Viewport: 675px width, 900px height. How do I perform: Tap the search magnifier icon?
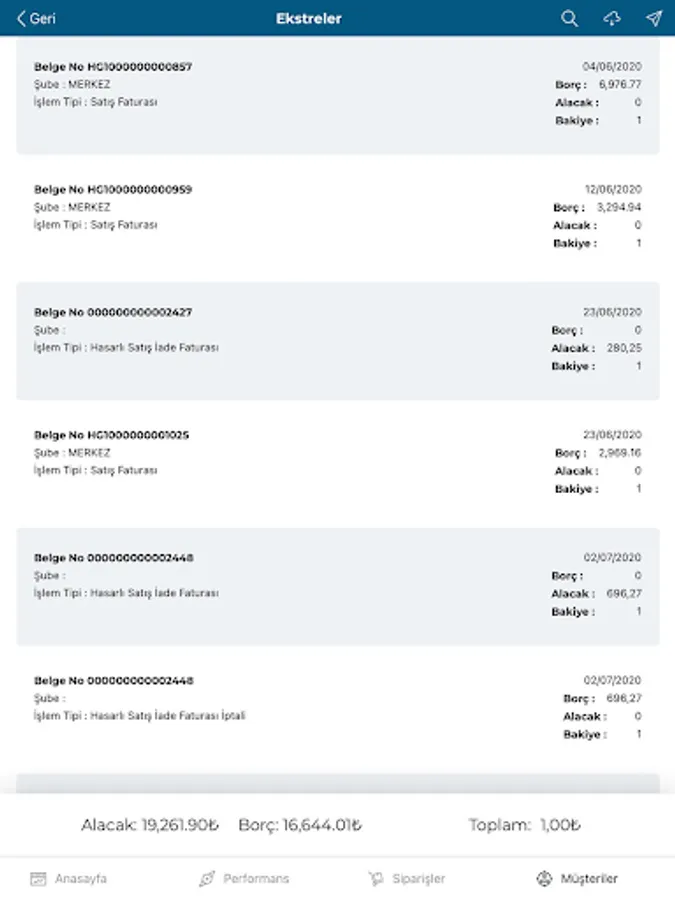pyautogui.click(x=570, y=19)
